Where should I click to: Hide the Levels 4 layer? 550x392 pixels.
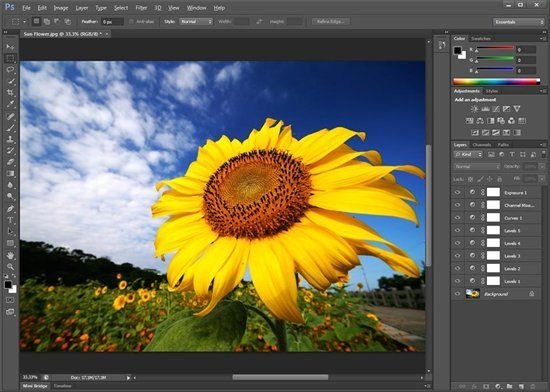coord(457,243)
